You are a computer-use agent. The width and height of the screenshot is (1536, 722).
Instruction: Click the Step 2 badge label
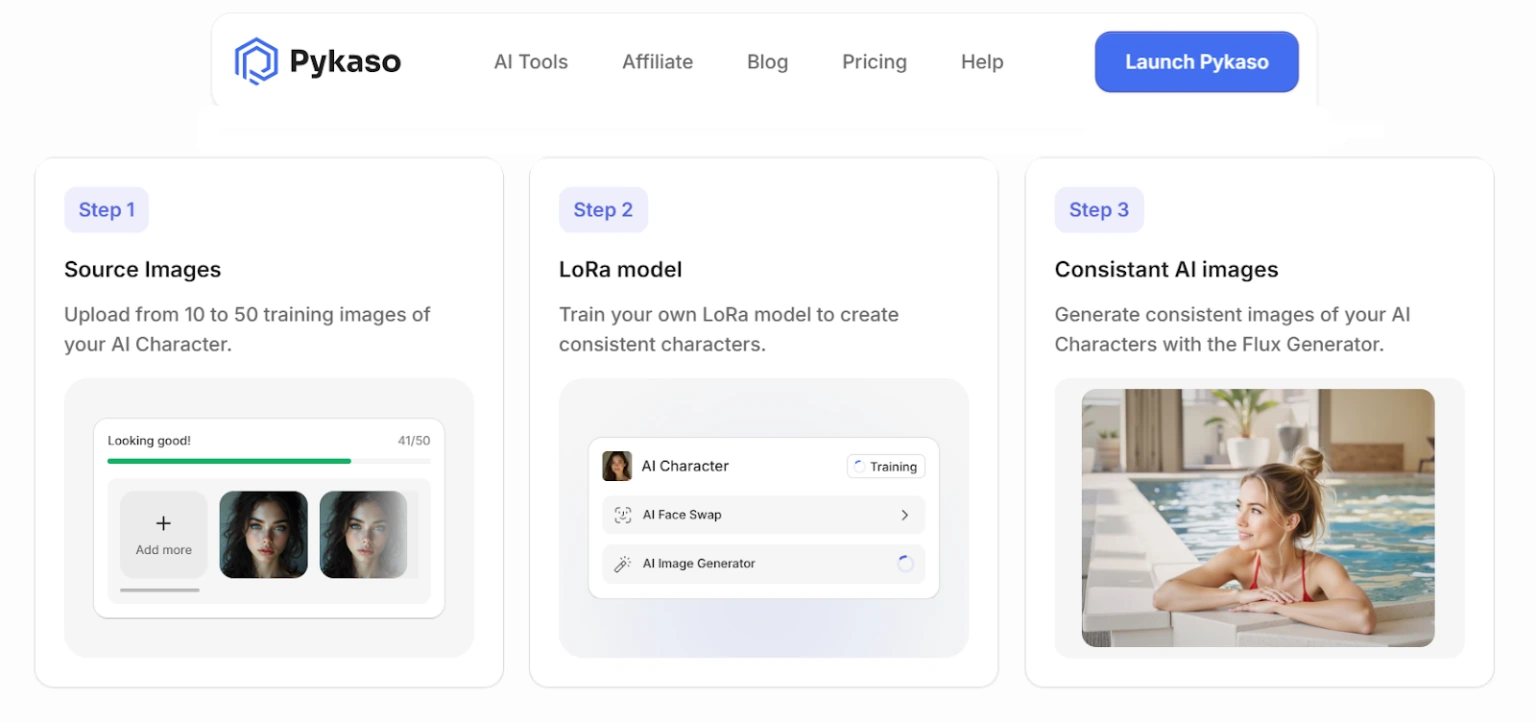pos(603,210)
